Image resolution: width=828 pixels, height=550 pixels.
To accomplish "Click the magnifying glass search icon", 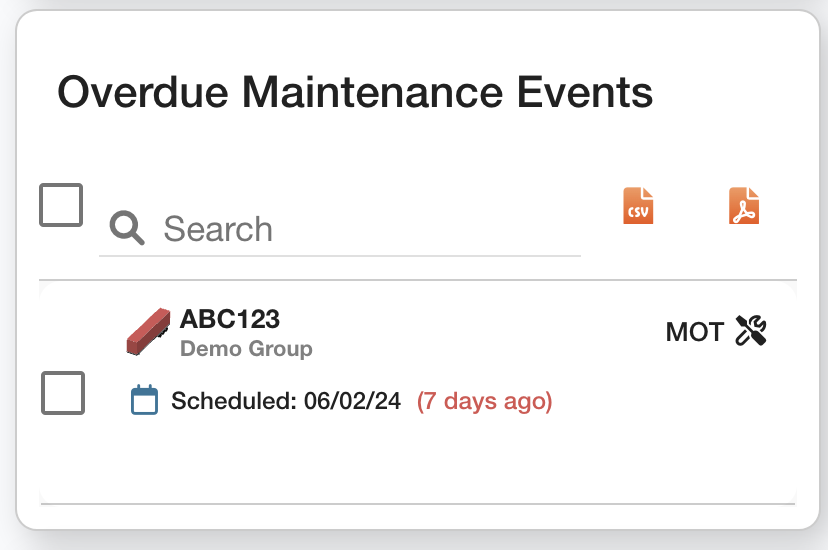I will pyautogui.click(x=127, y=229).
